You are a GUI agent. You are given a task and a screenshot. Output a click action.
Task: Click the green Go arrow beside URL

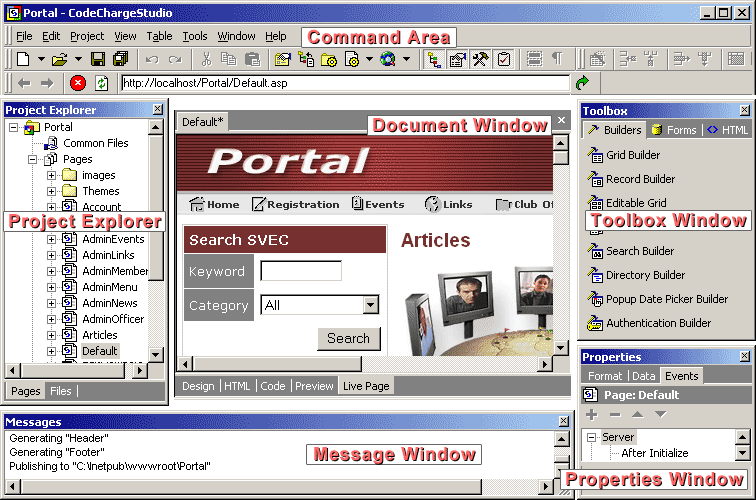click(582, 83)
